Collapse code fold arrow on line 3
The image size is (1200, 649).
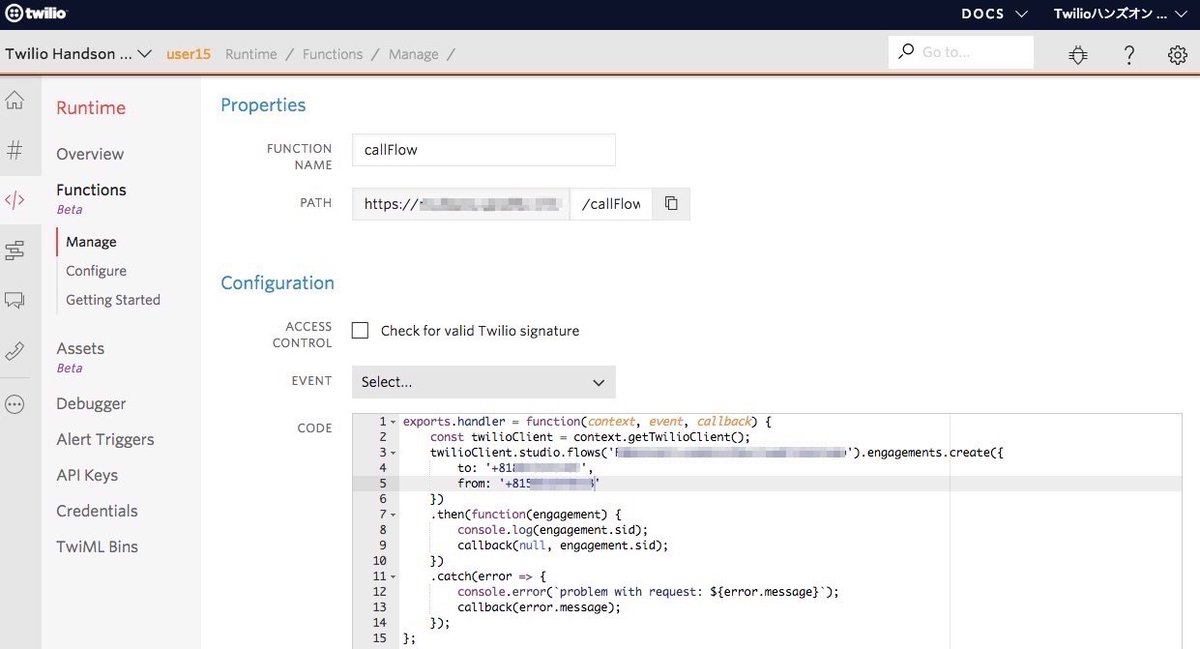click(x=393, y=453)
